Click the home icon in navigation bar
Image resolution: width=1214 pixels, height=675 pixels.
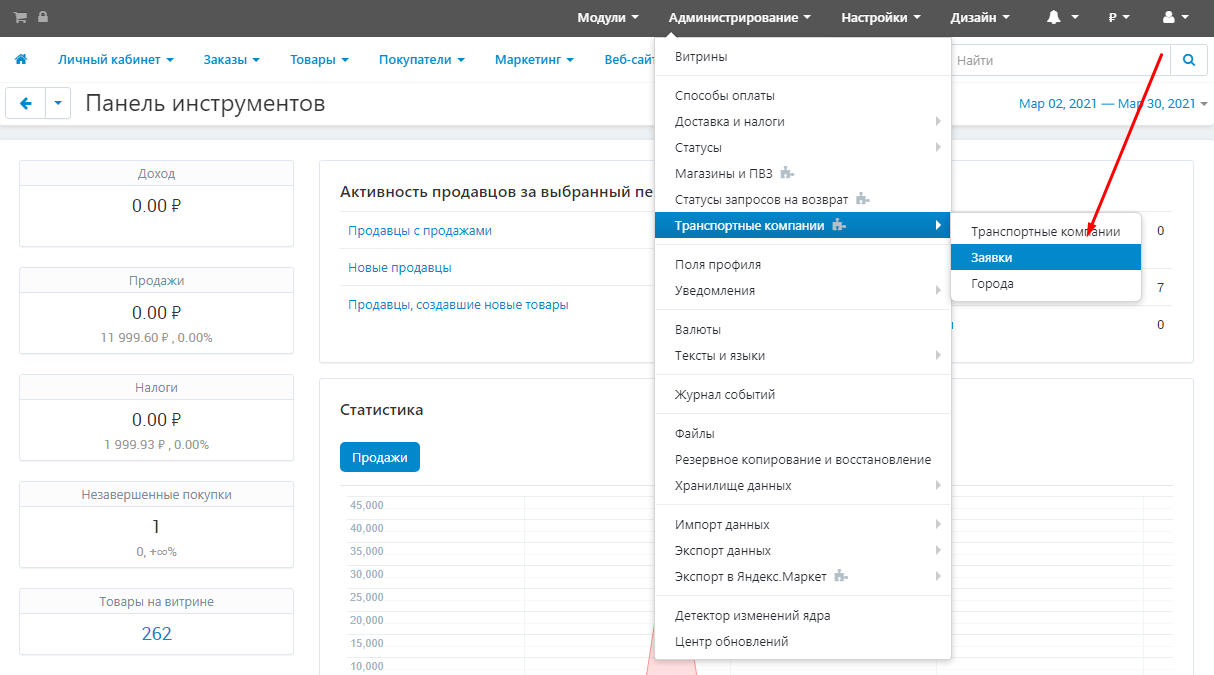[21, 60]
